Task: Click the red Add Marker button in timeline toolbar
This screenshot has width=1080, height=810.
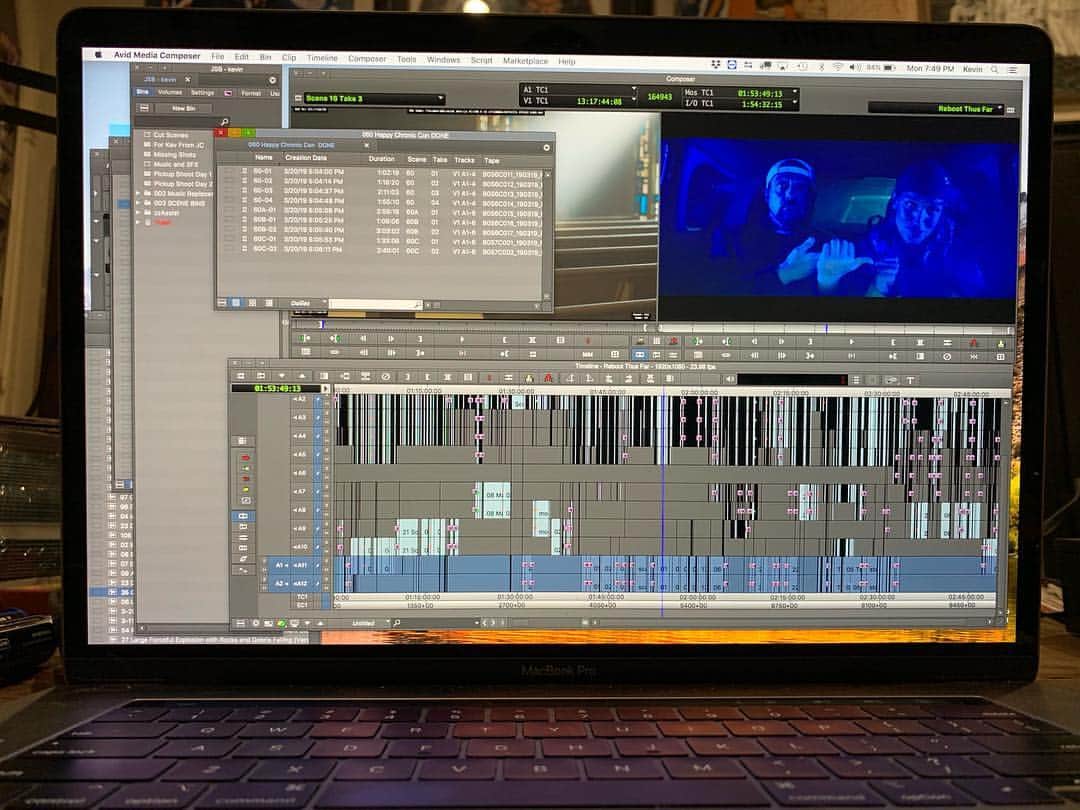Action: coord(488,377)
